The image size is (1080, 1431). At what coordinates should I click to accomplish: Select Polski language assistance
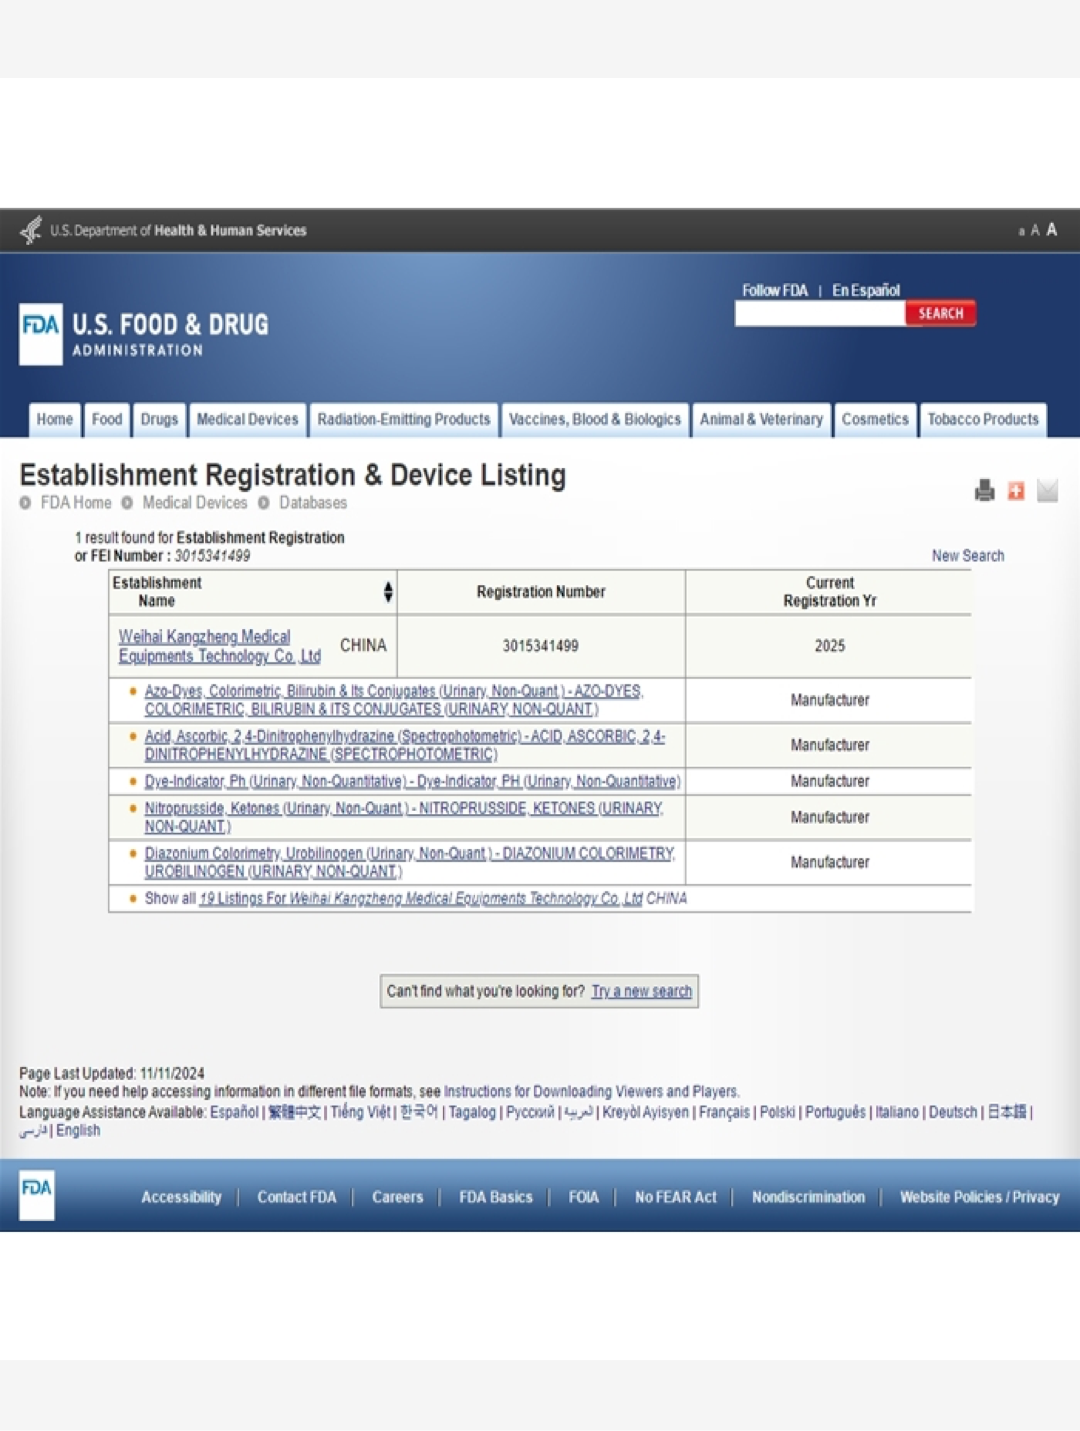tap(777, 1112)
